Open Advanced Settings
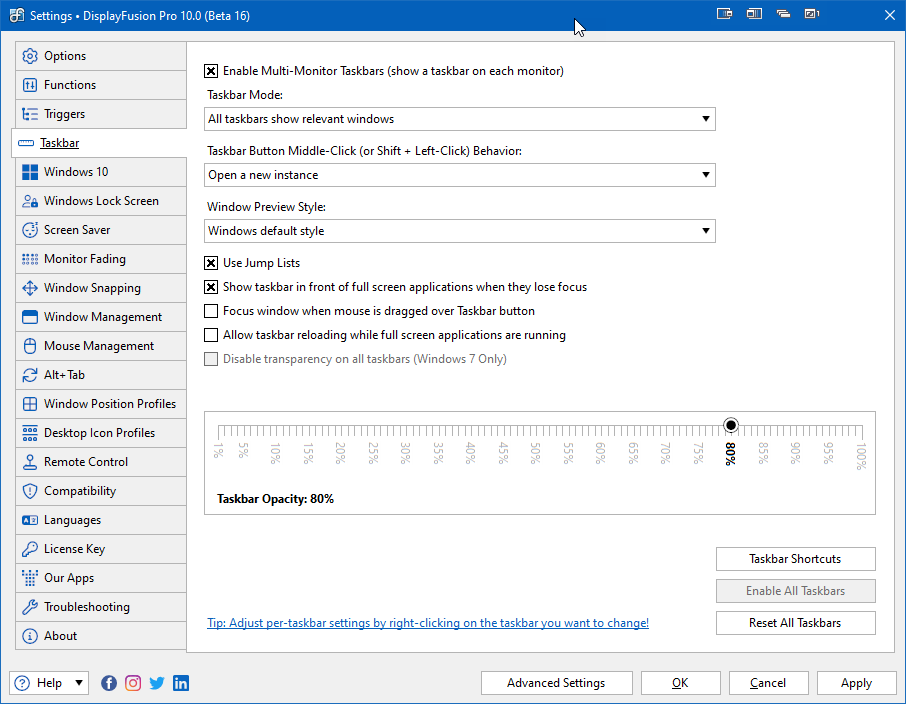The image size is (906, 704). pos(556,683)
